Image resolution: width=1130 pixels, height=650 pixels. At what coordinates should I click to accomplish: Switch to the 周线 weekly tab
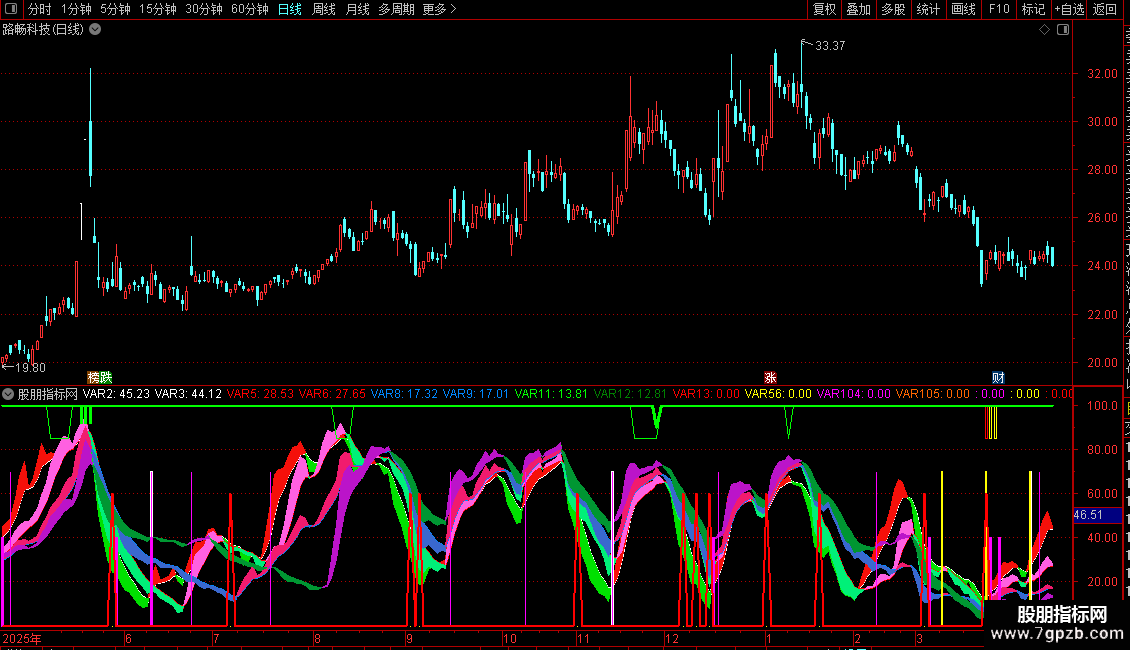324,9
